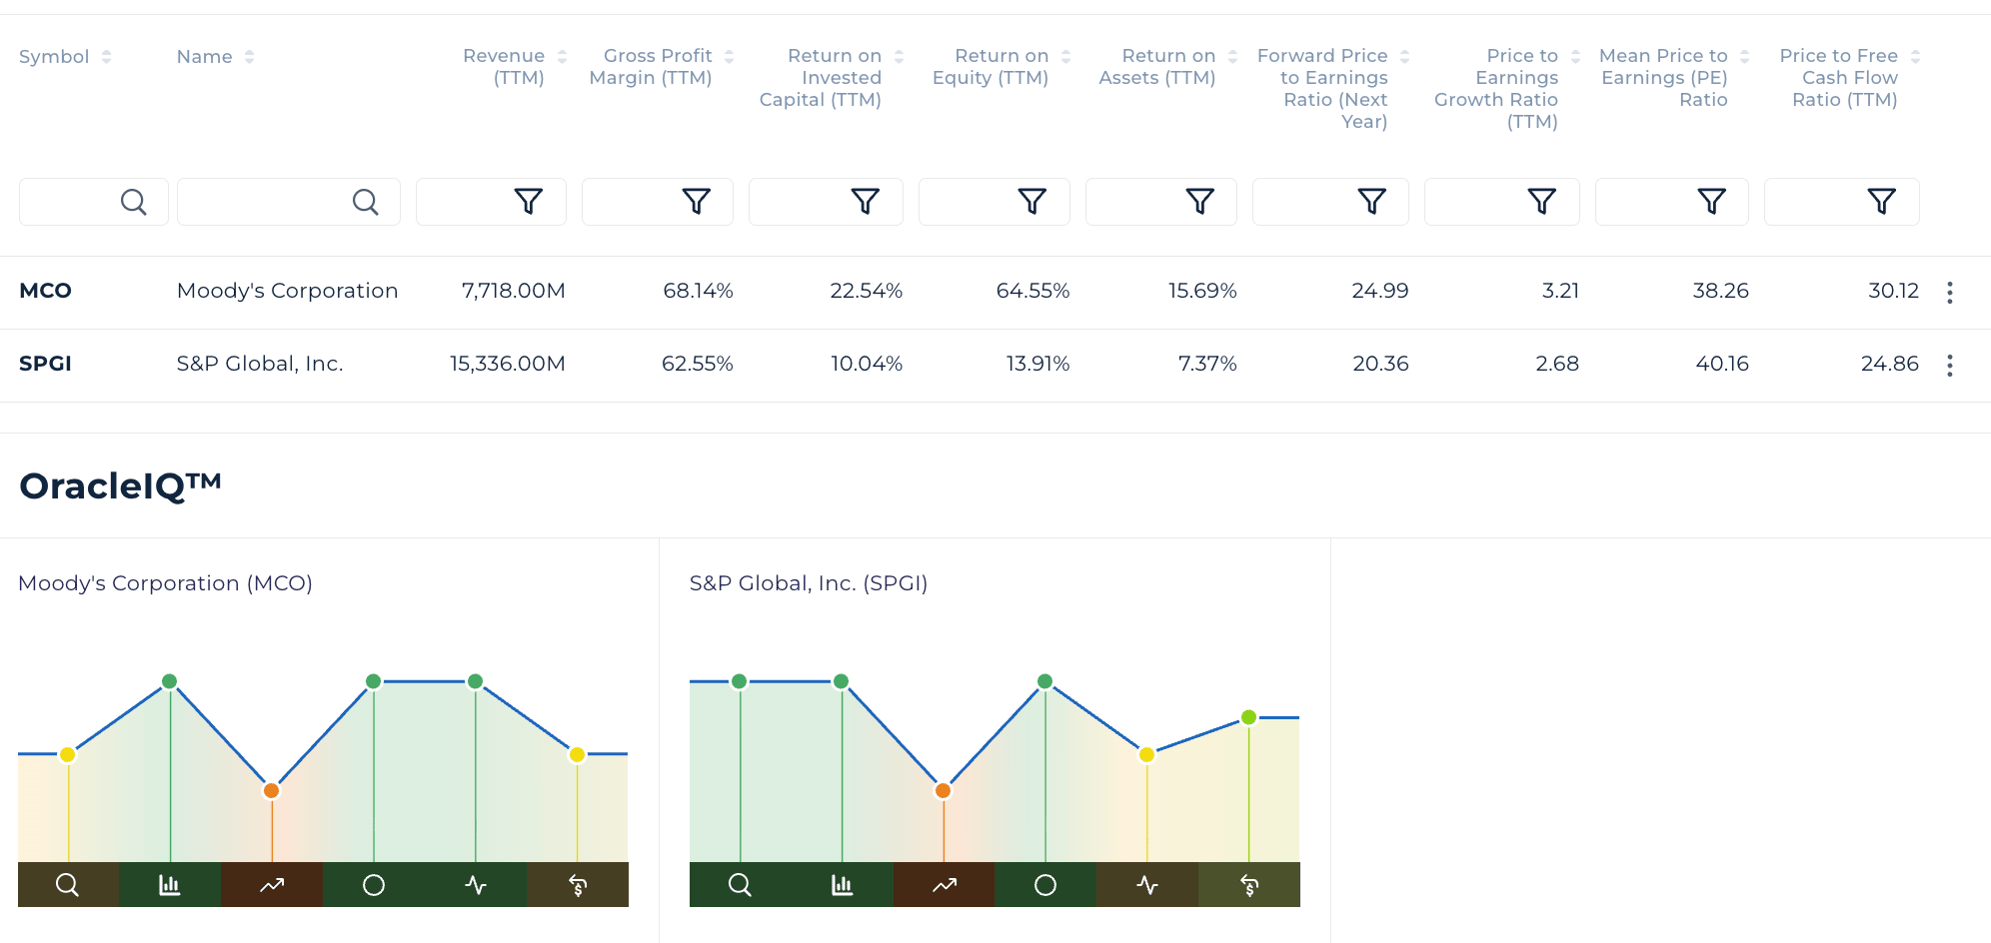Click the Name search input field
Image resolution: width=1991 pixels, height=943 pixels.
(x=265, y=202)
